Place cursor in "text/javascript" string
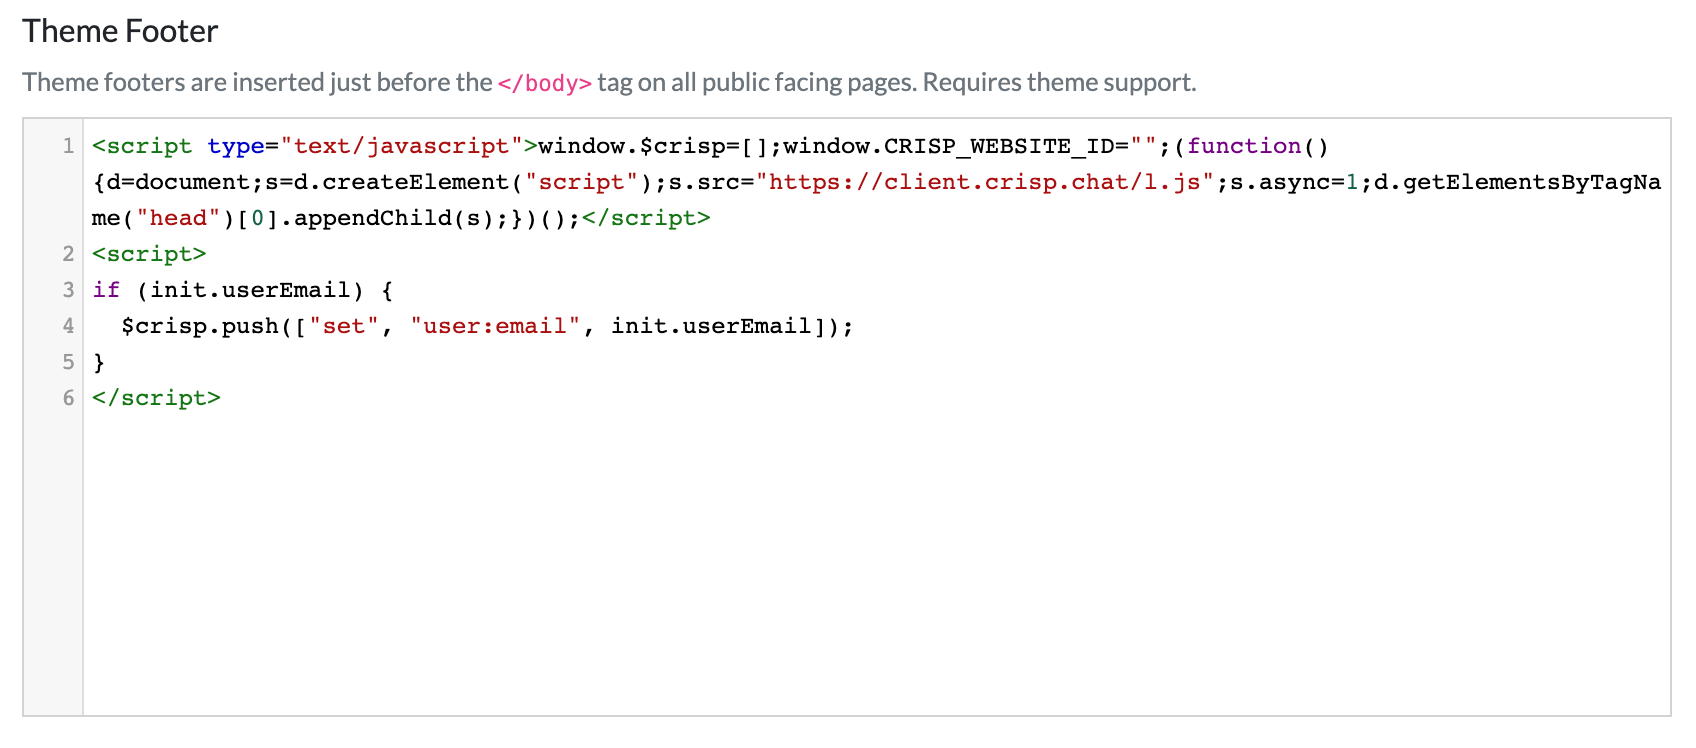 pyautogui.click(x=400, y=146)
